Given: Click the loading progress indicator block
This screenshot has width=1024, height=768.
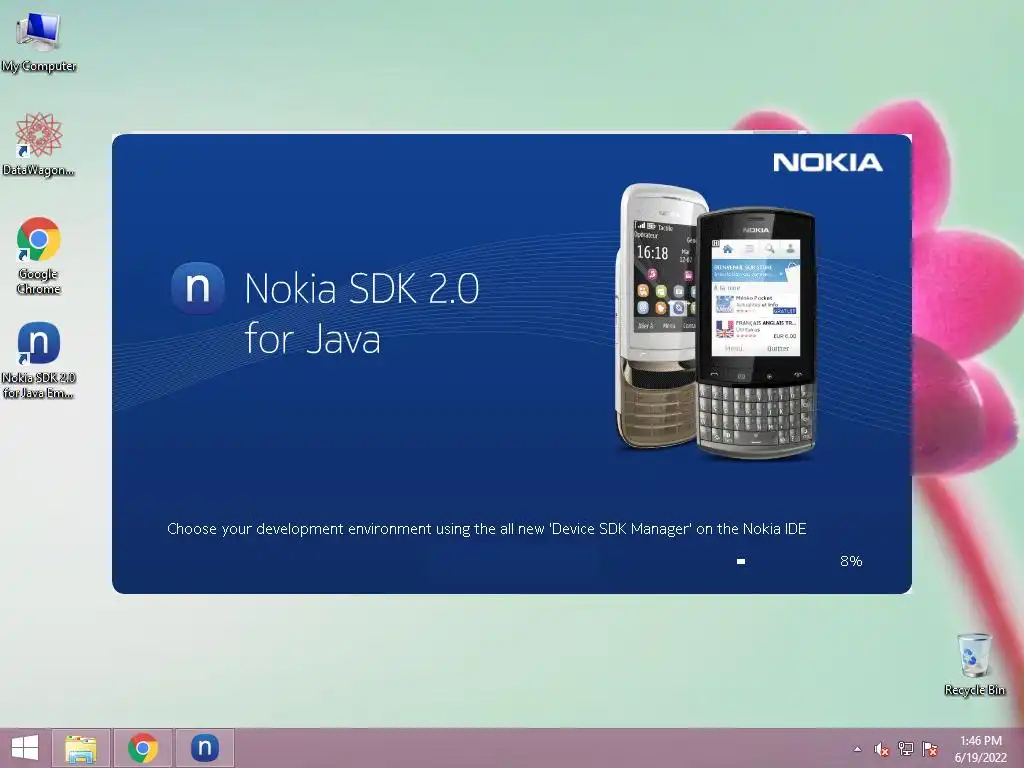Looking at the screenshot, I should click(741, 561).
